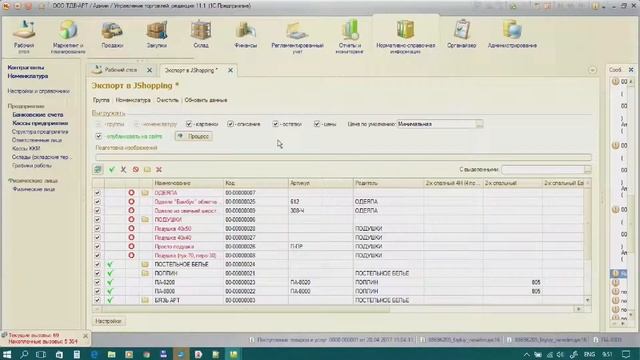Uncheck the ОДЕЯЛА row checkbox
The height and width of the screenshot is (360, 640).
(x=97, y=192)
